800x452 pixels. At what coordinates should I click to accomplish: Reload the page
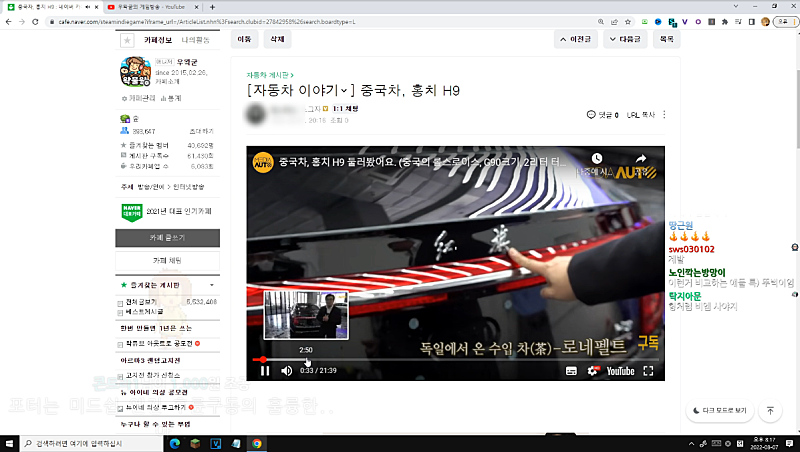[x=35, y=22]
